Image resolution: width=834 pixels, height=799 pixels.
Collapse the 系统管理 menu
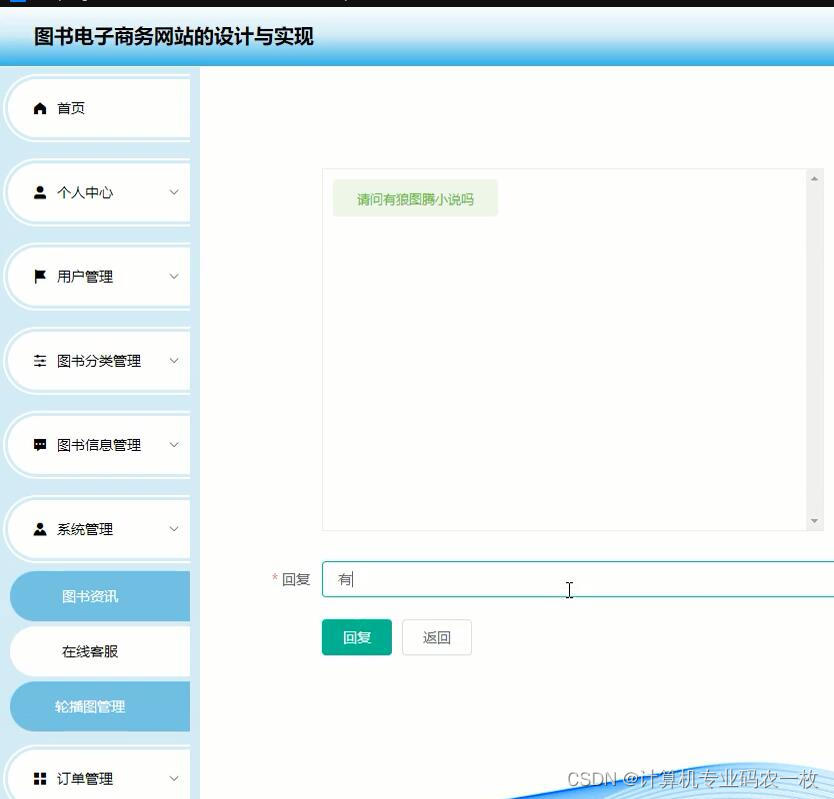[x=174, y=528]
